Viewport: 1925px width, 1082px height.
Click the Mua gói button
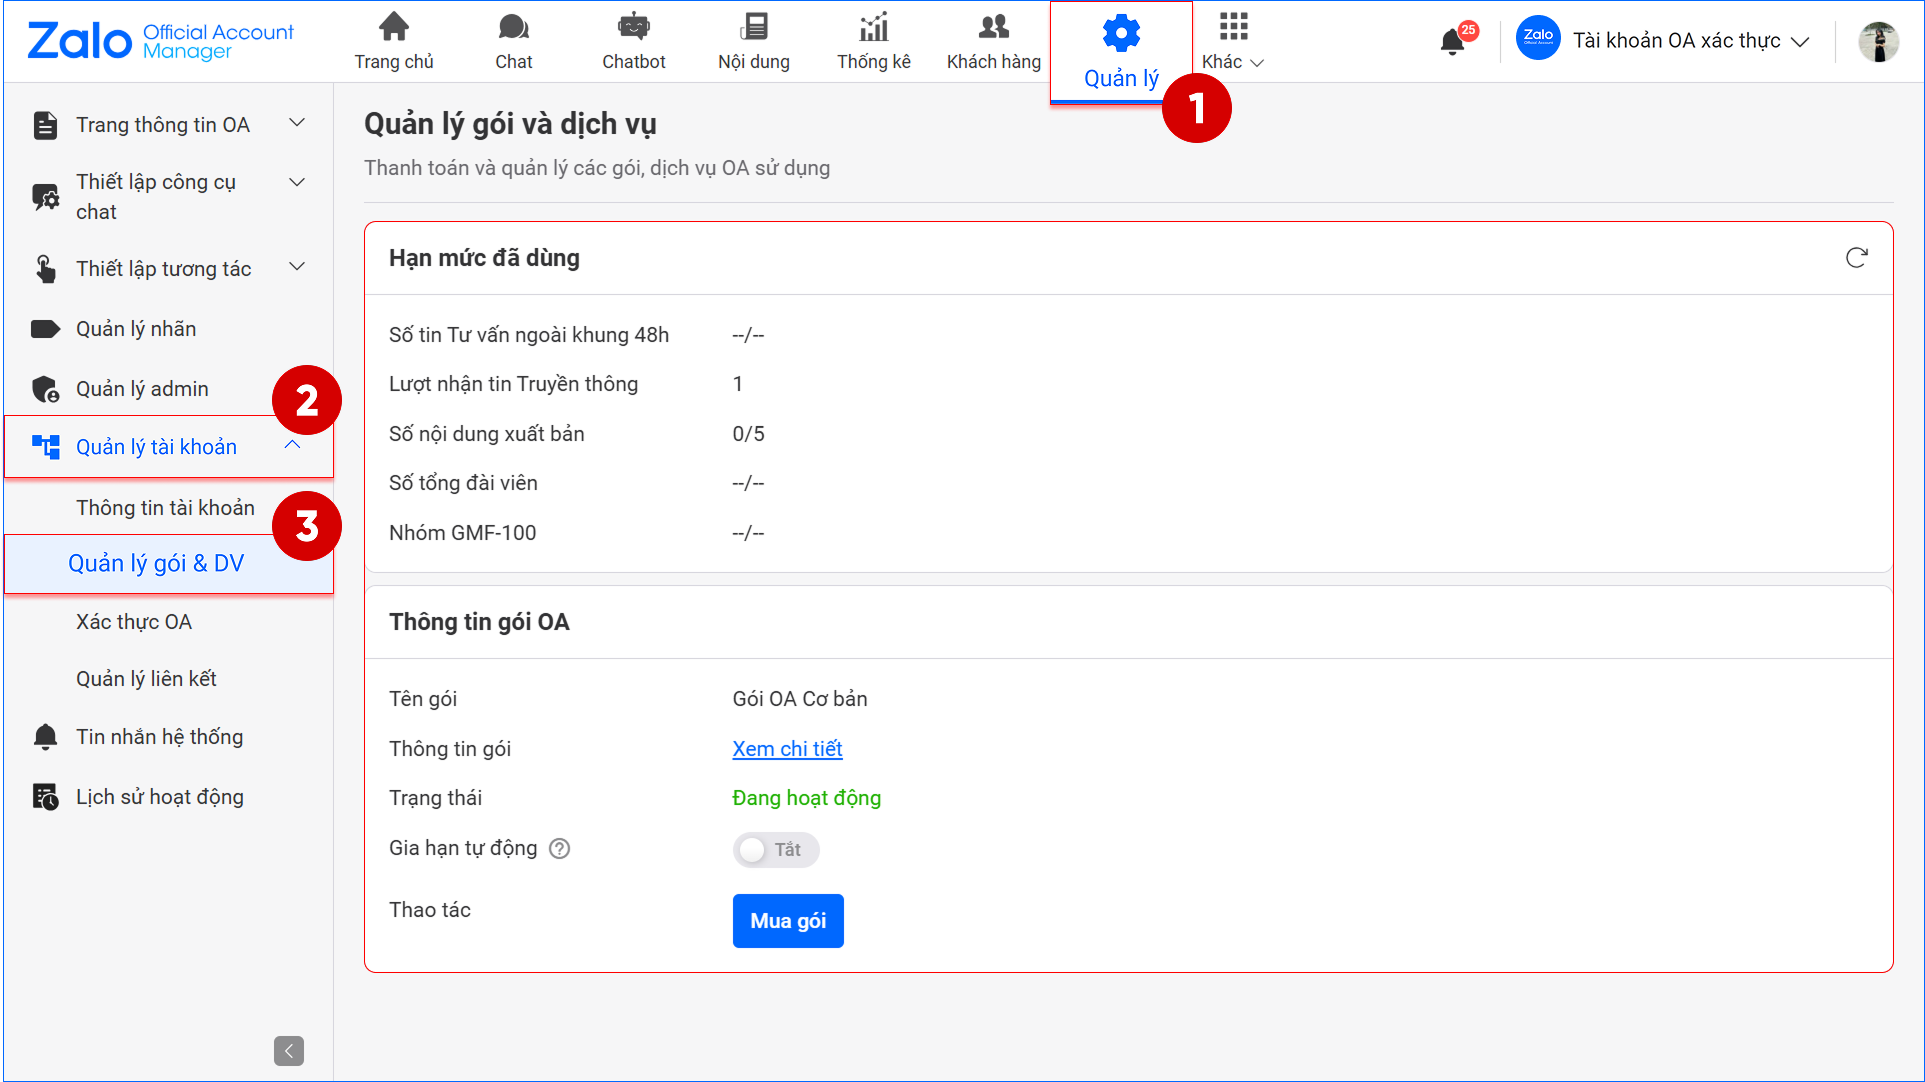coord(788,921)
